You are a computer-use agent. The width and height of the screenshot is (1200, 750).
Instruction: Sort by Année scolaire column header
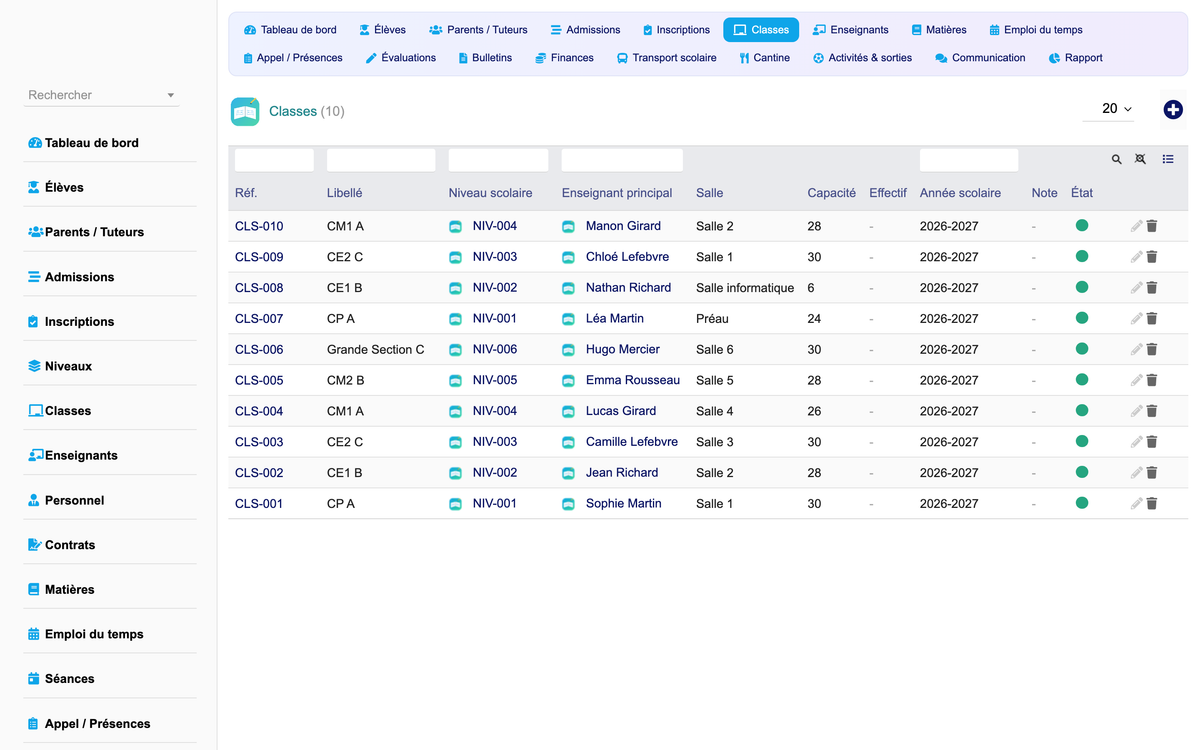click(960, 193)
